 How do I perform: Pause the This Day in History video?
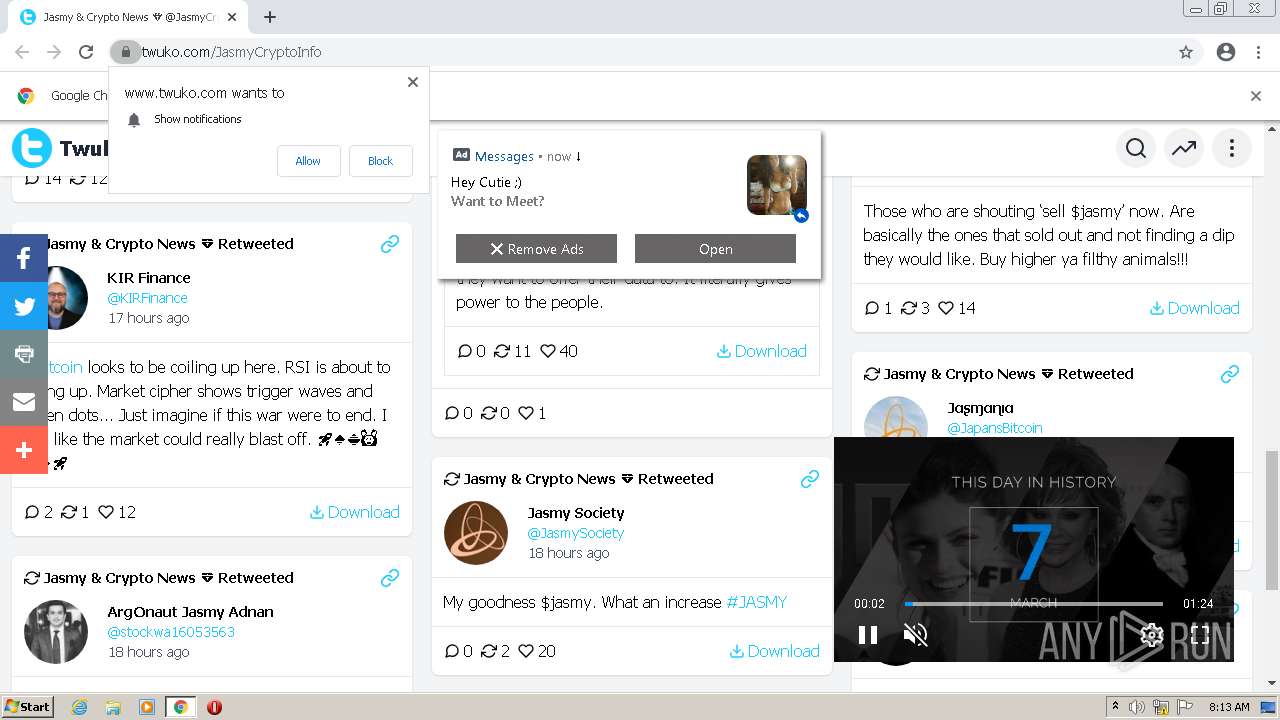868,635
